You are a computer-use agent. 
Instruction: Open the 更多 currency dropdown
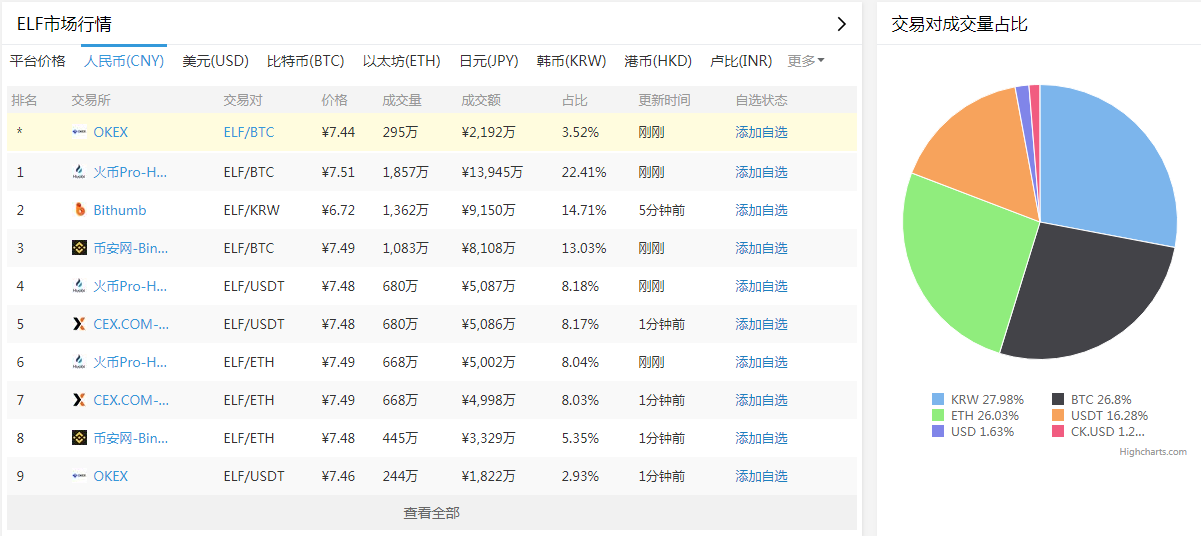[806, 61]
